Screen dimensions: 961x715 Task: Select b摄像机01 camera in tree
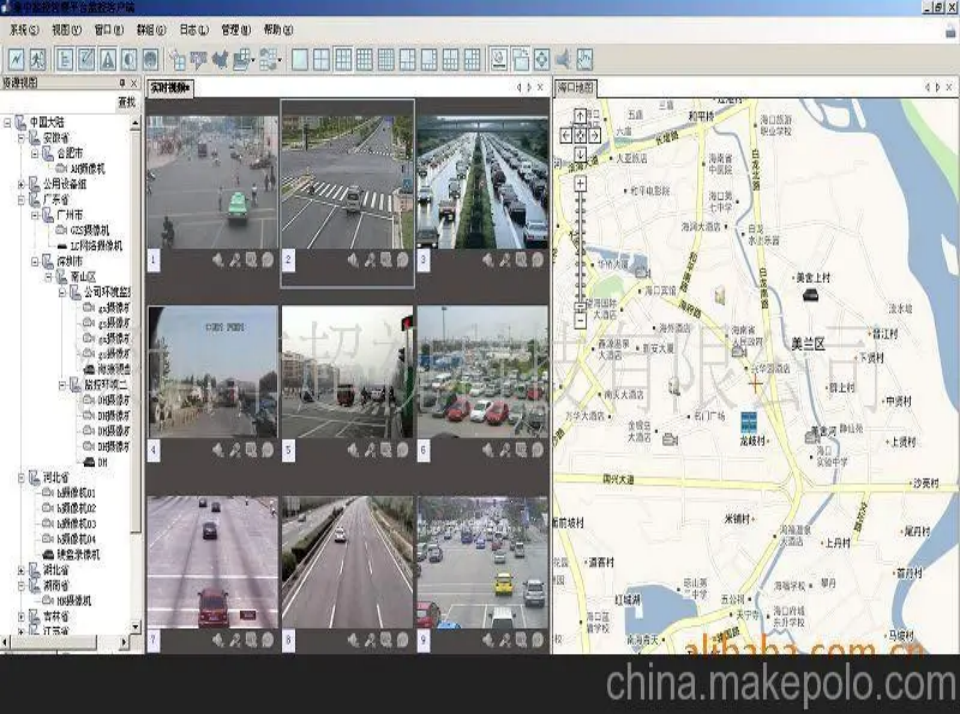pos(75,494)
